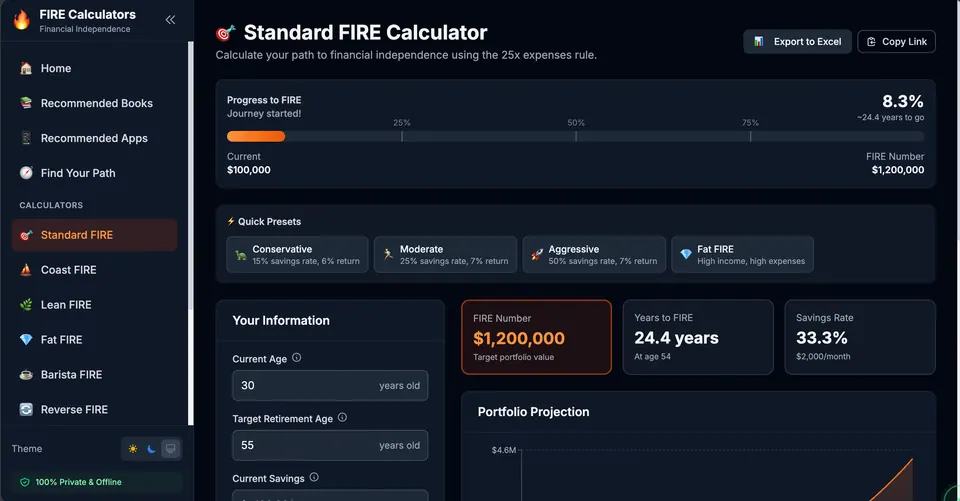Click the orange progress bar fill
Image resolution: width=960 pixels, height=501 pixels.
coord(256,137)
